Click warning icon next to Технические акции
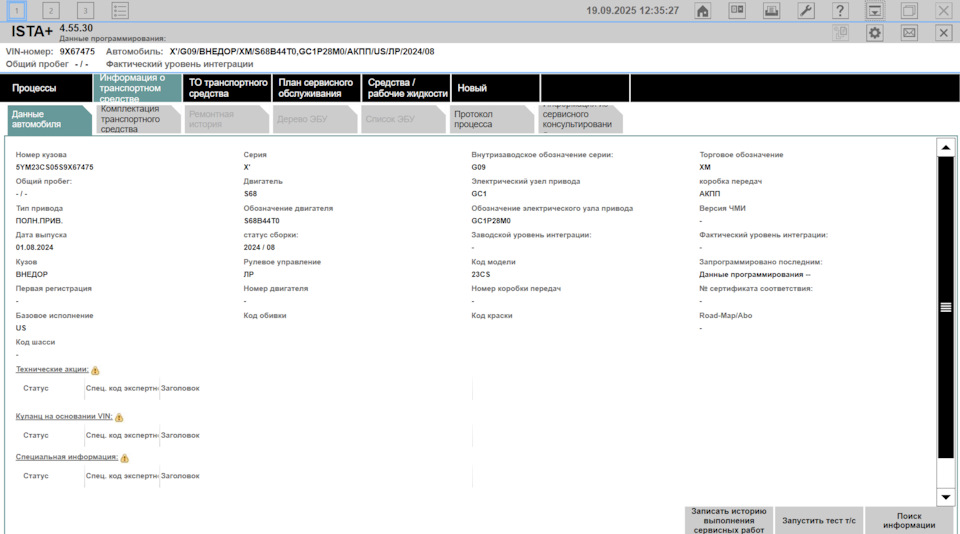Image resolution: width=960 pixels, height=534 pixels. pyautogui.click(x=95, y=370)
